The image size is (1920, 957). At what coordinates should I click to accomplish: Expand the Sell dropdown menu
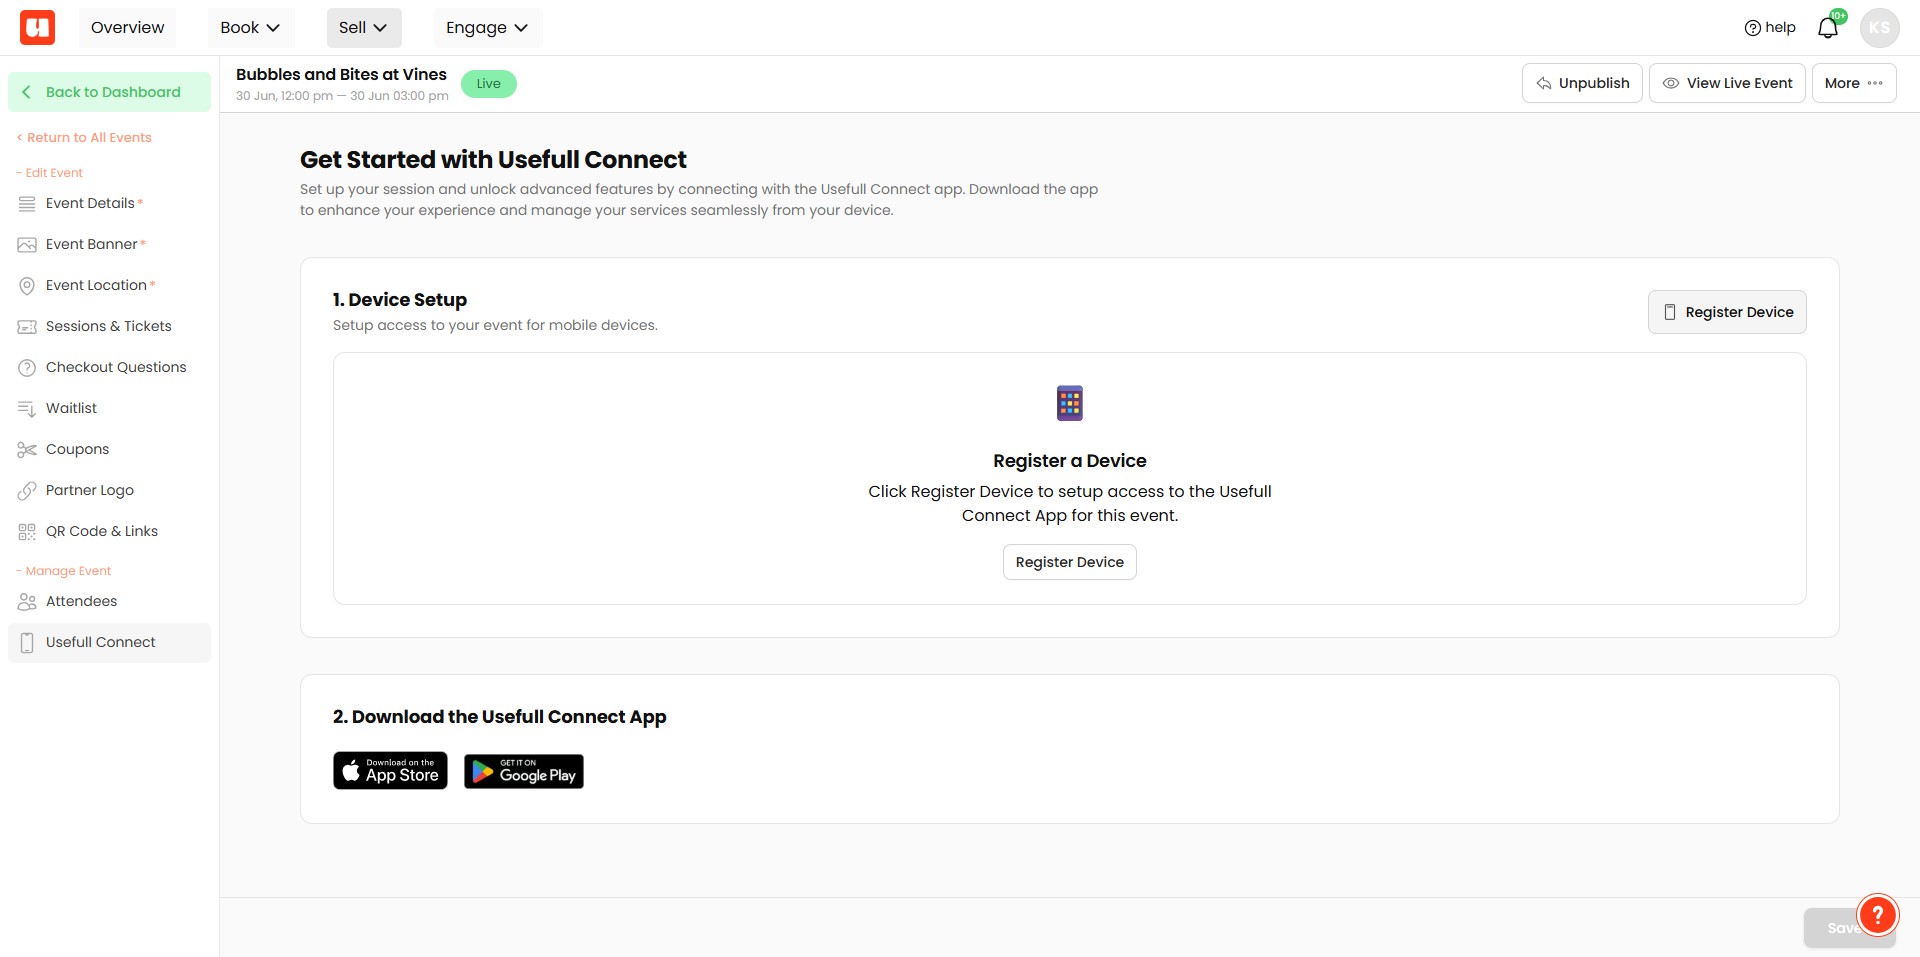[364, 28]
